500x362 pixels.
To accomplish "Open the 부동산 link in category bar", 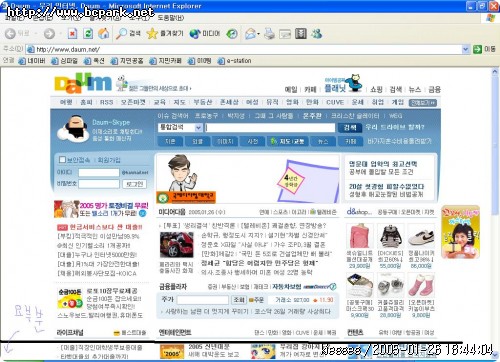I will click(x=203, y=102).
